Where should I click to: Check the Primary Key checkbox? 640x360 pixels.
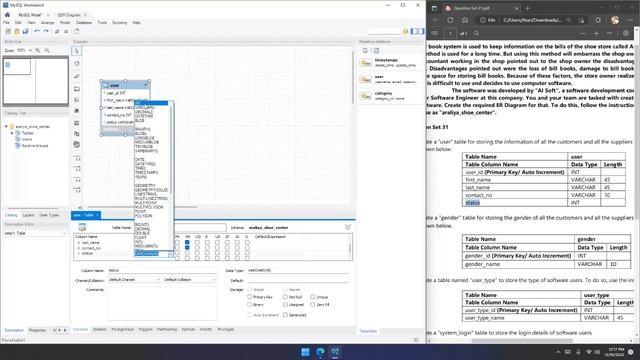(249, 297)
